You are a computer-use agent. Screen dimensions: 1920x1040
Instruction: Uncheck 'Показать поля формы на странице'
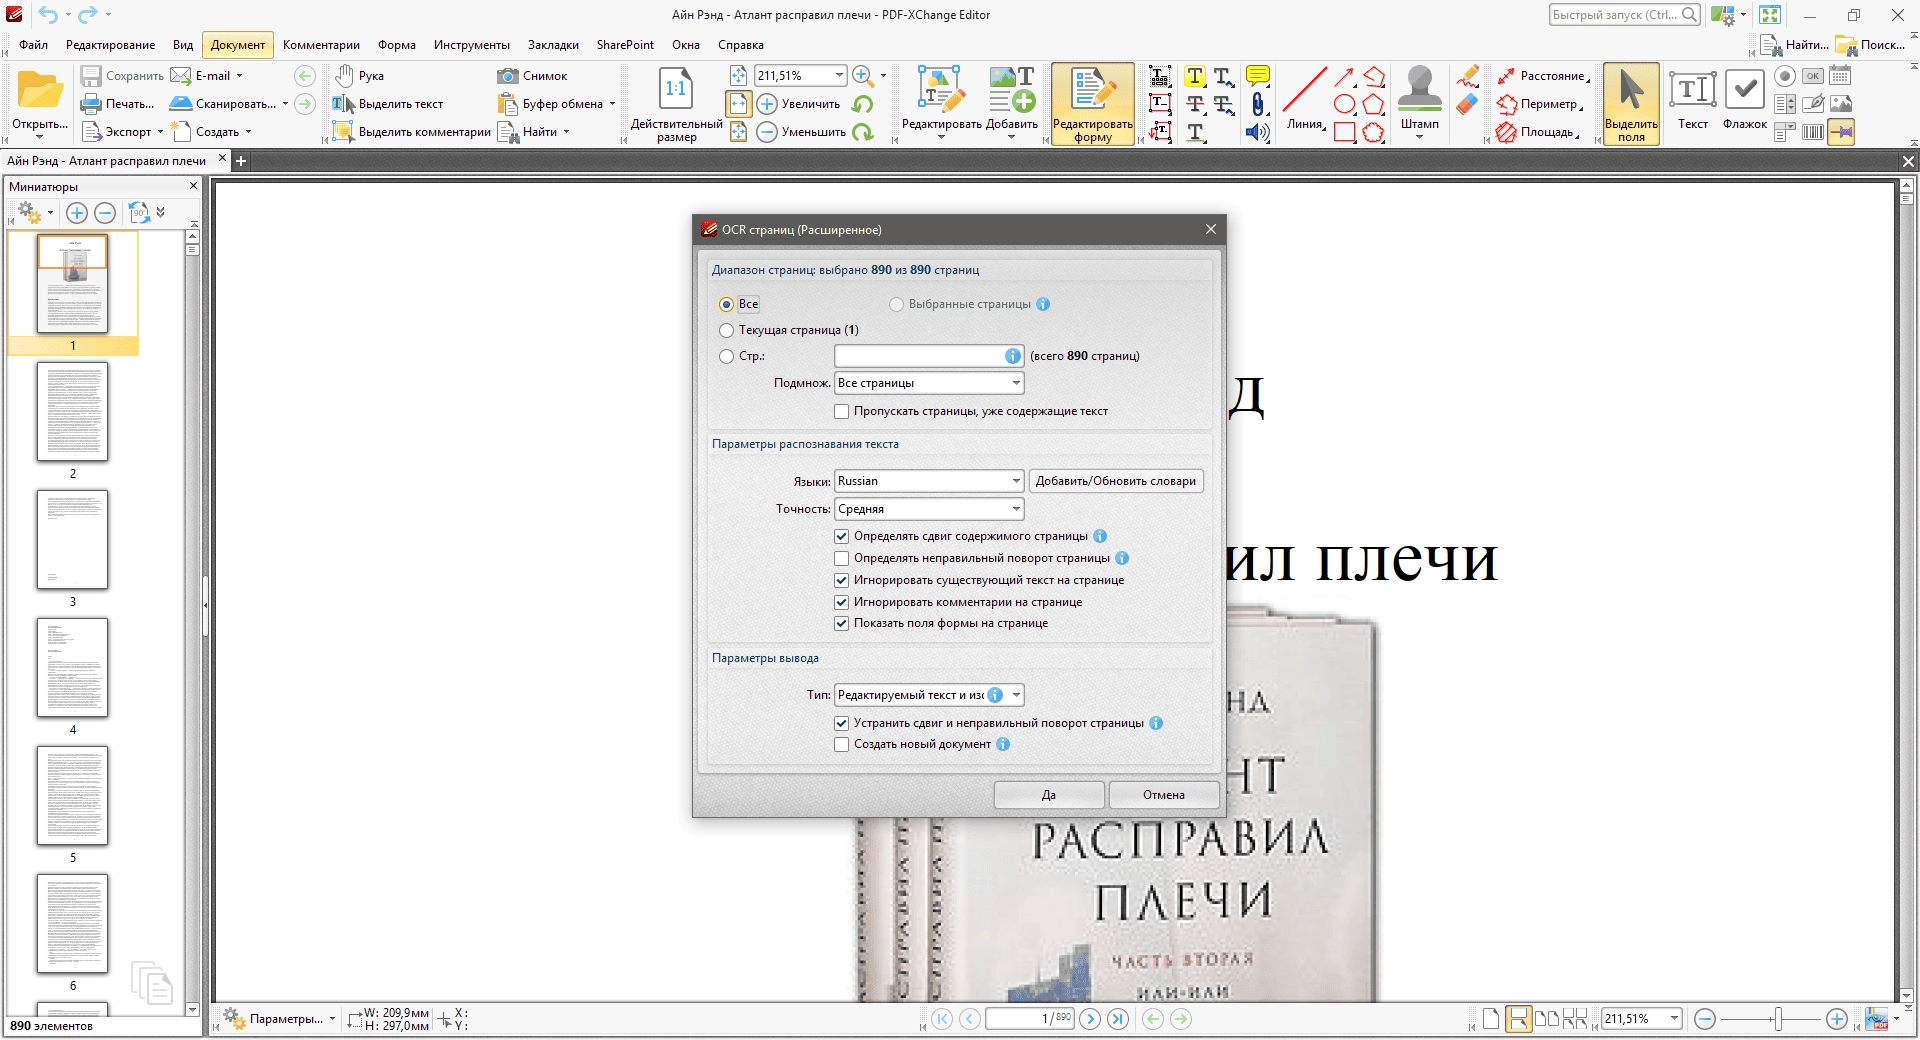(x=841, y=623)
